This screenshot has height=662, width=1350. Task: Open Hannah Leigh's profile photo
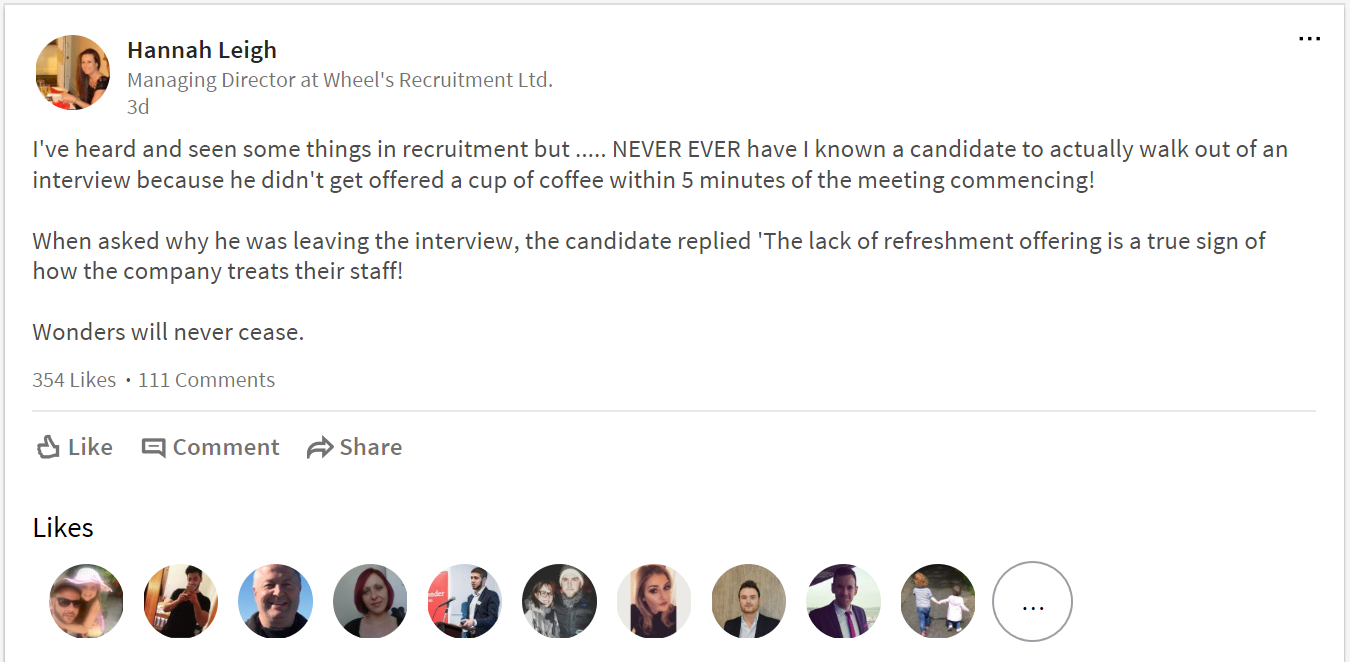tap(73, 73)
